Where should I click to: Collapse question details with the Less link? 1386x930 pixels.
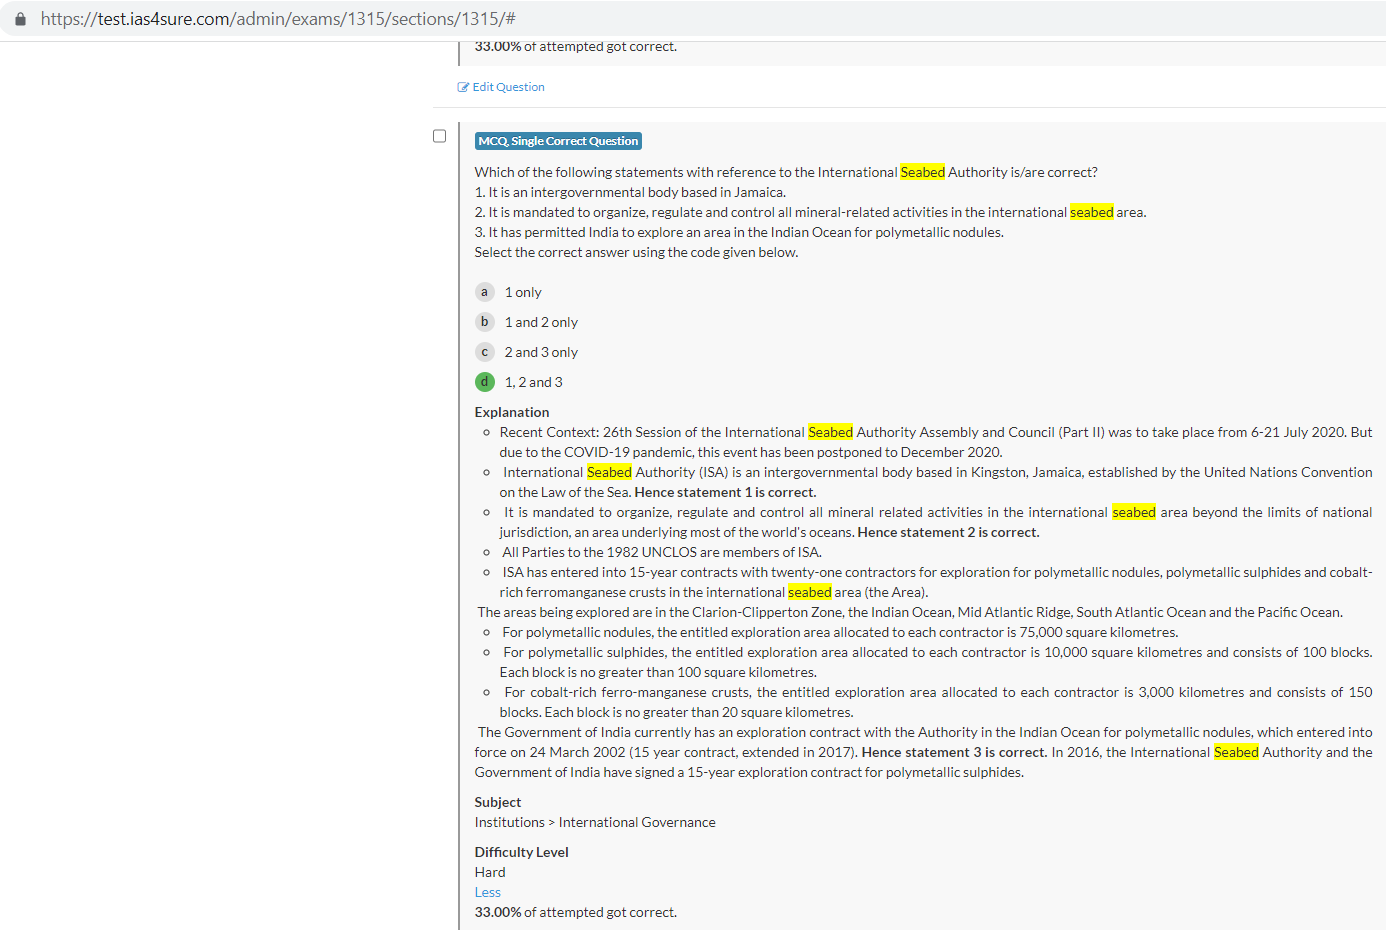(487, 892)
